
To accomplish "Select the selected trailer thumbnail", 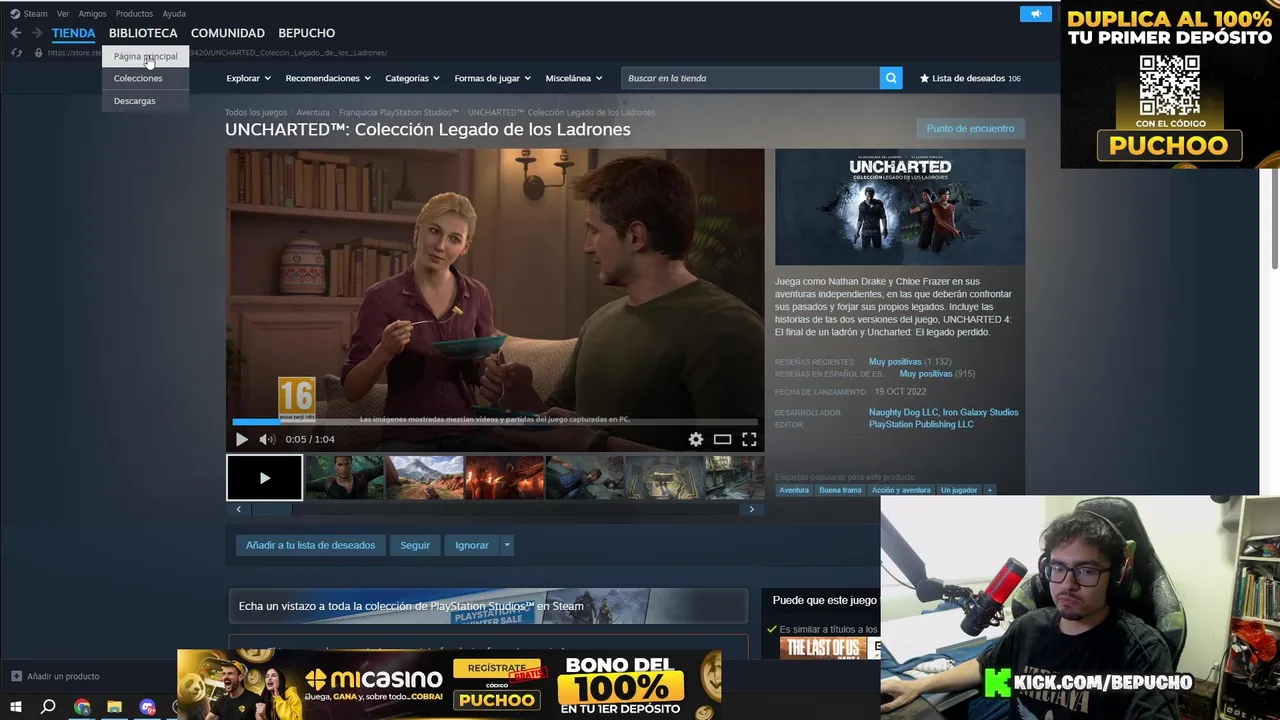I will 264,478.
